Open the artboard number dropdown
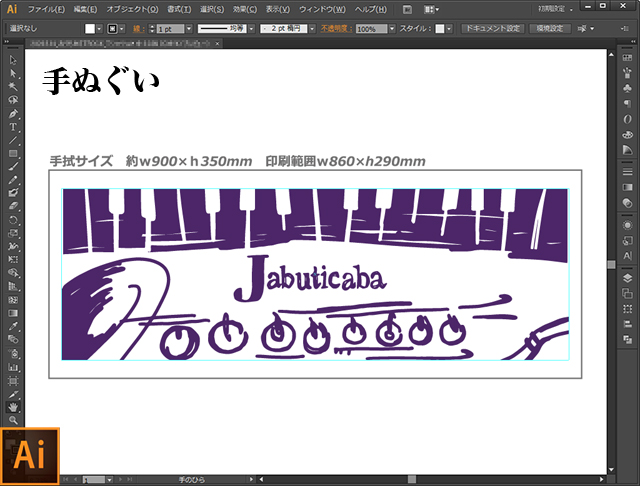This screenshot has height=486, width=640. click(x=109, y=479)
